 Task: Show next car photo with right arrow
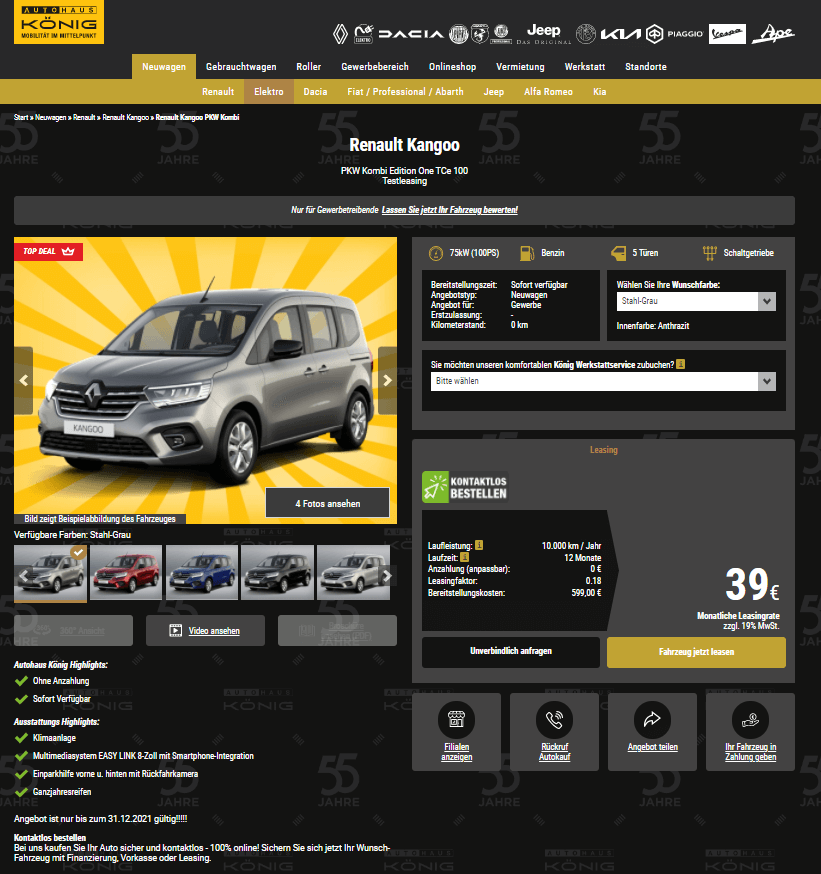[387, 381]
